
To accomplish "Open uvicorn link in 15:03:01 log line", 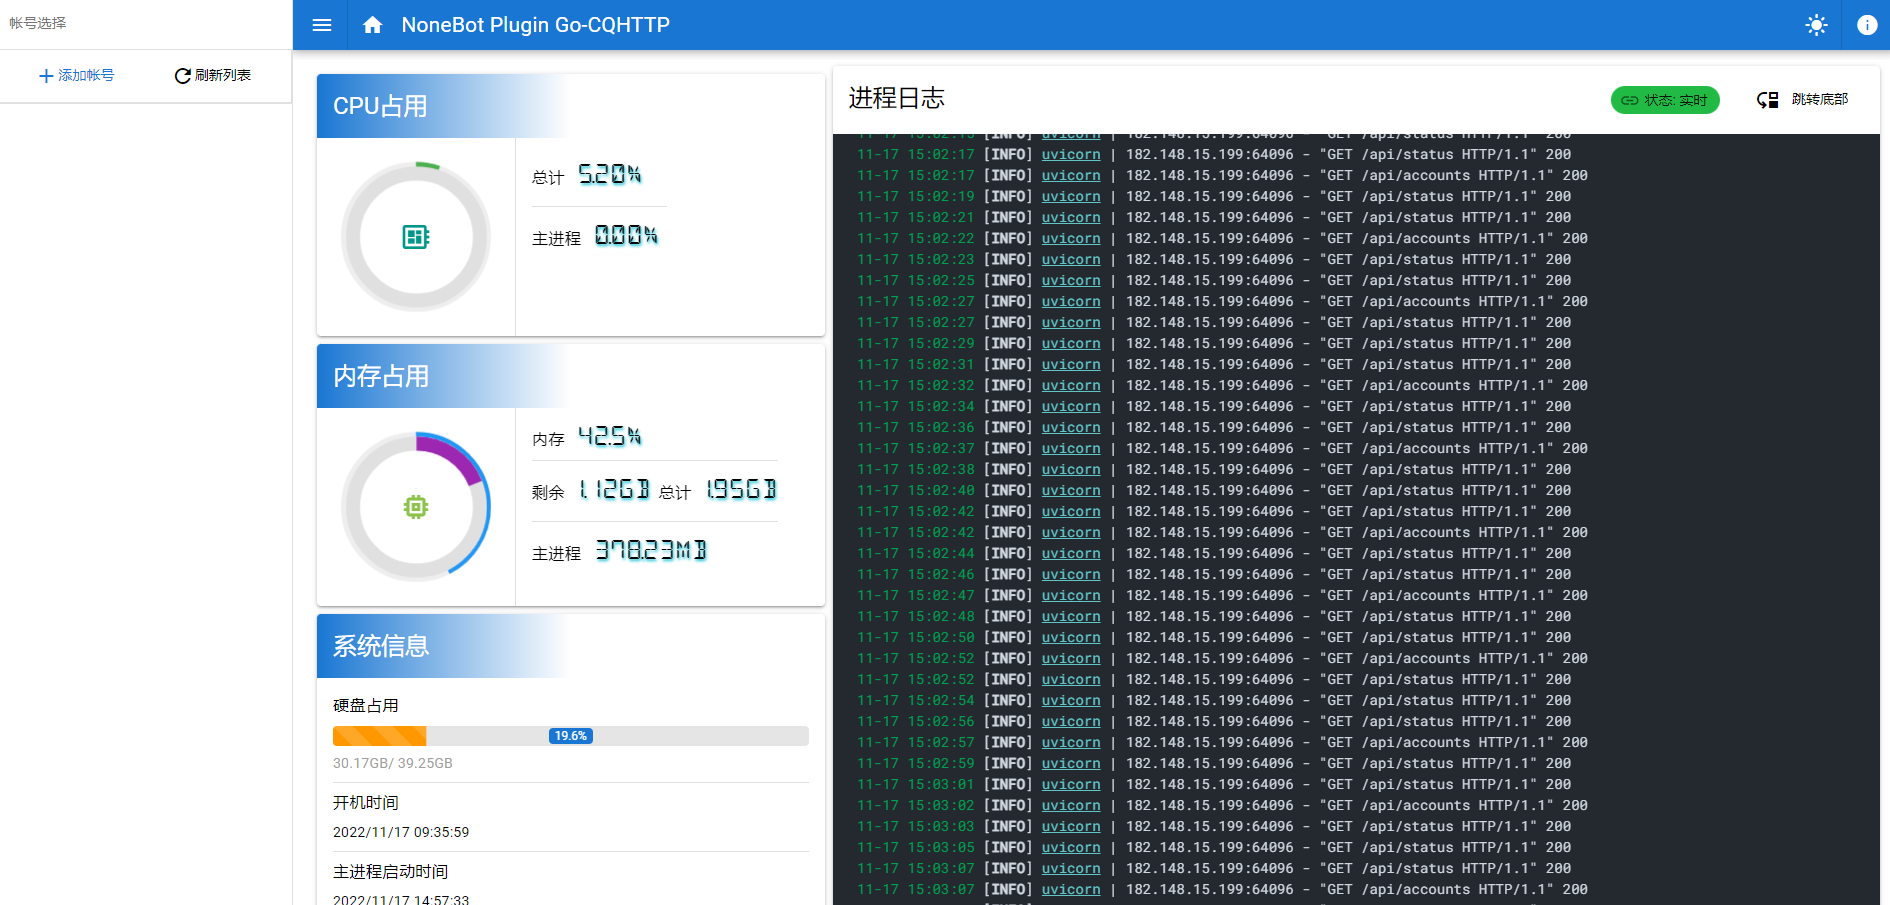I will (1071, 785).
